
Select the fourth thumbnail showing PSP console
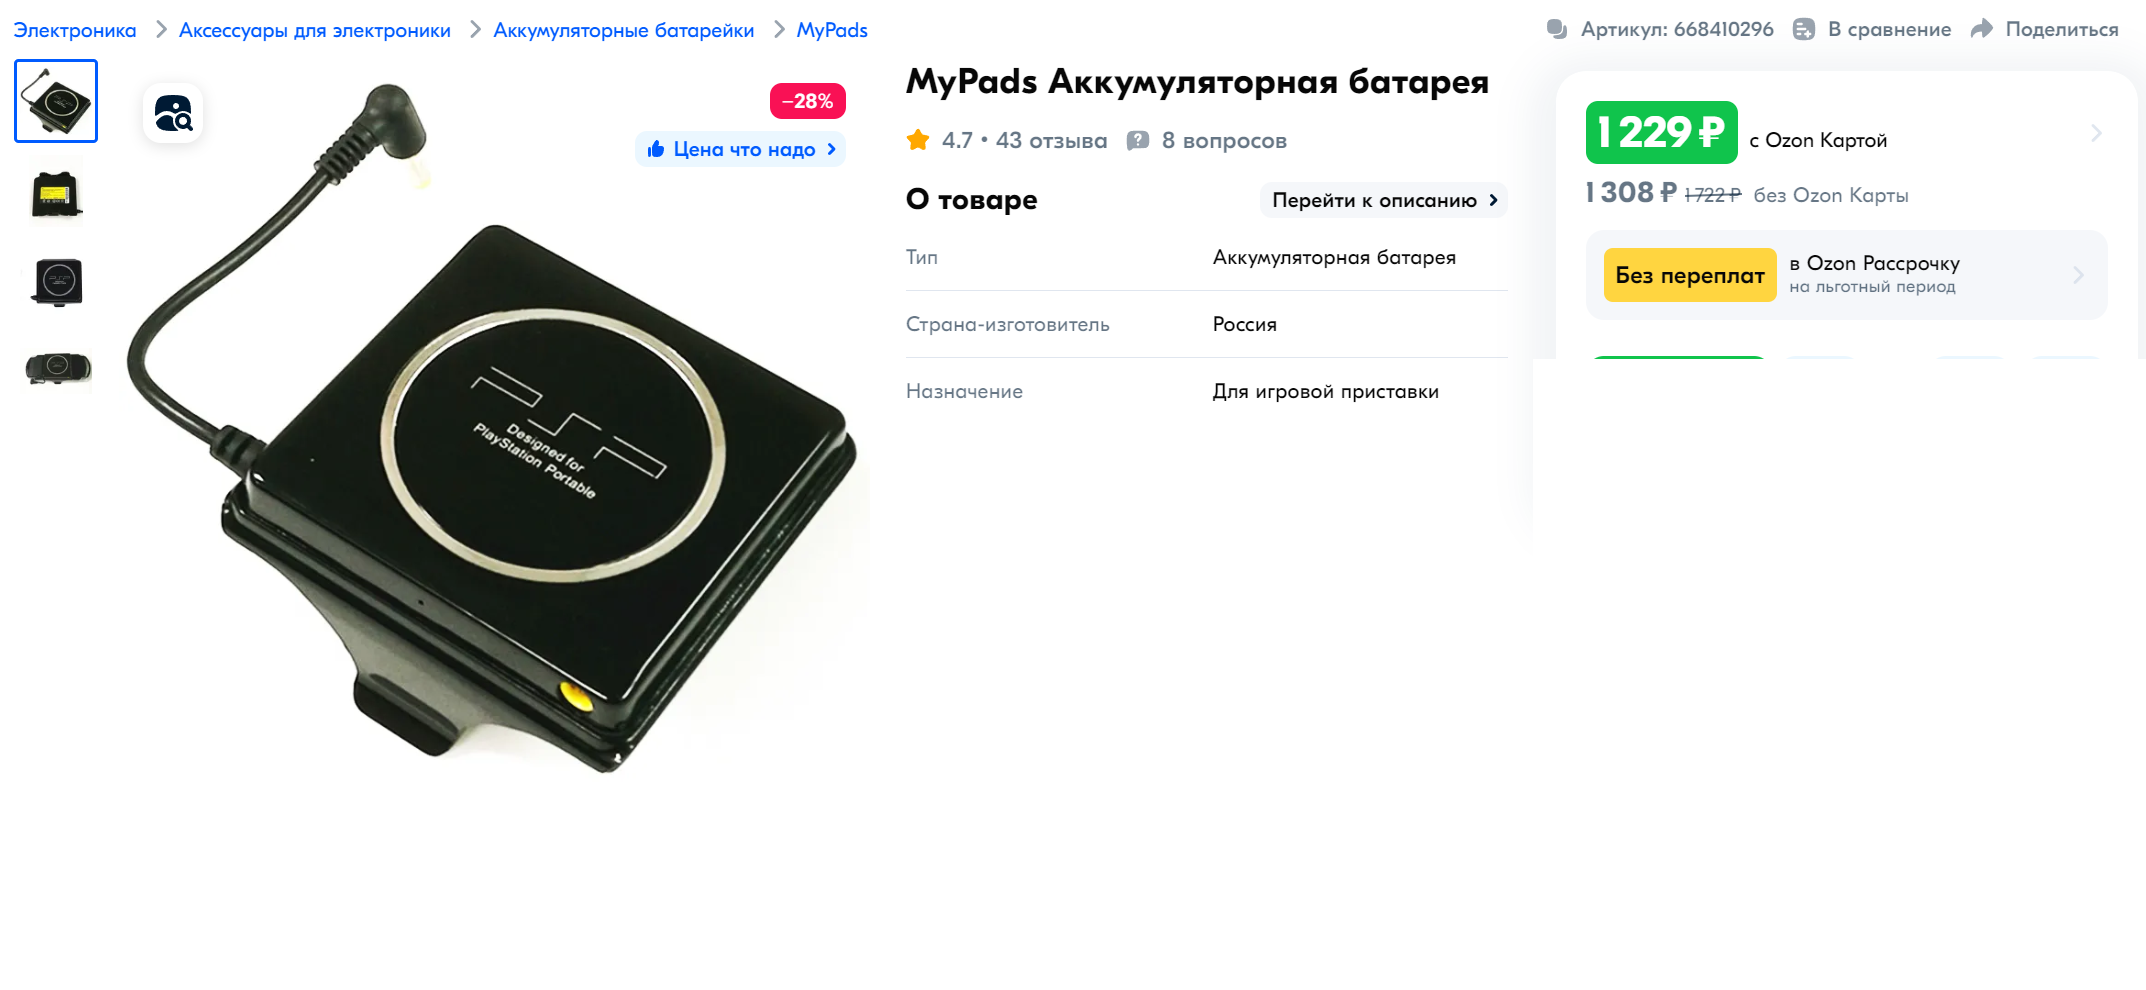[x=57, y=369]
